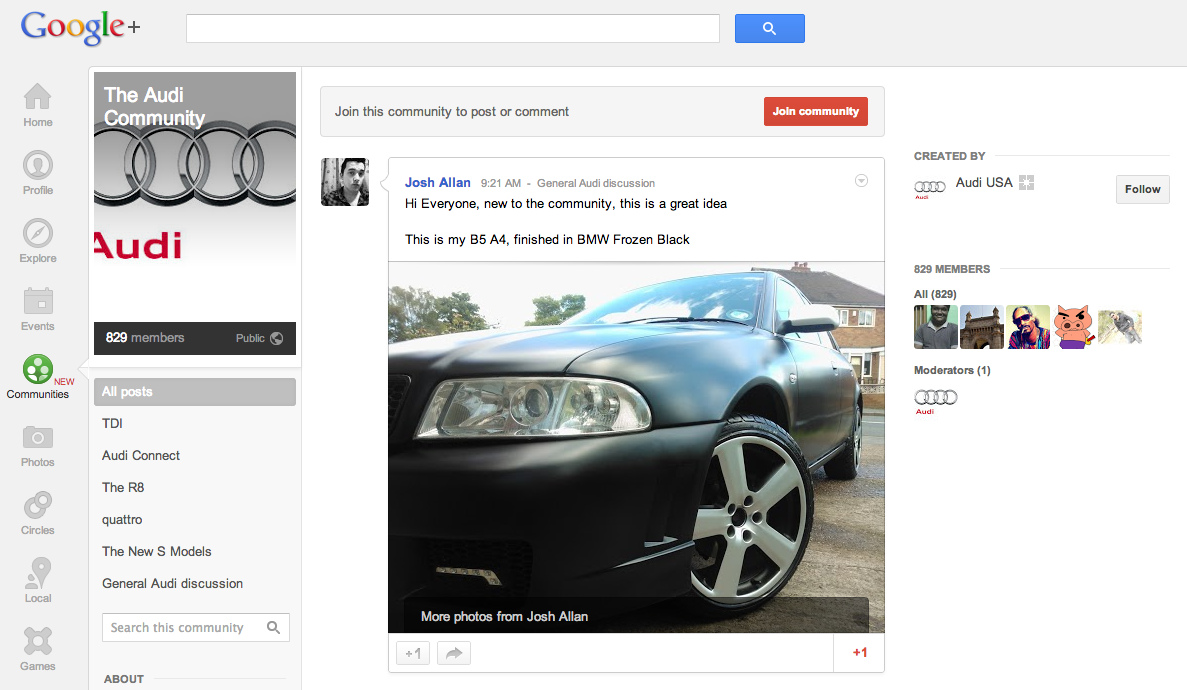Viewport: 1187px width, 690px height.
Task: Open the Audi USA name link
Action: pos(983,183)
